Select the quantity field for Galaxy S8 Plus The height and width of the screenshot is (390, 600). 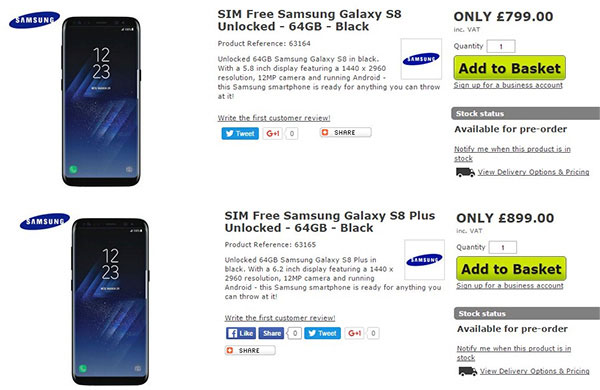pyautogui.click(x=503, y=247)
